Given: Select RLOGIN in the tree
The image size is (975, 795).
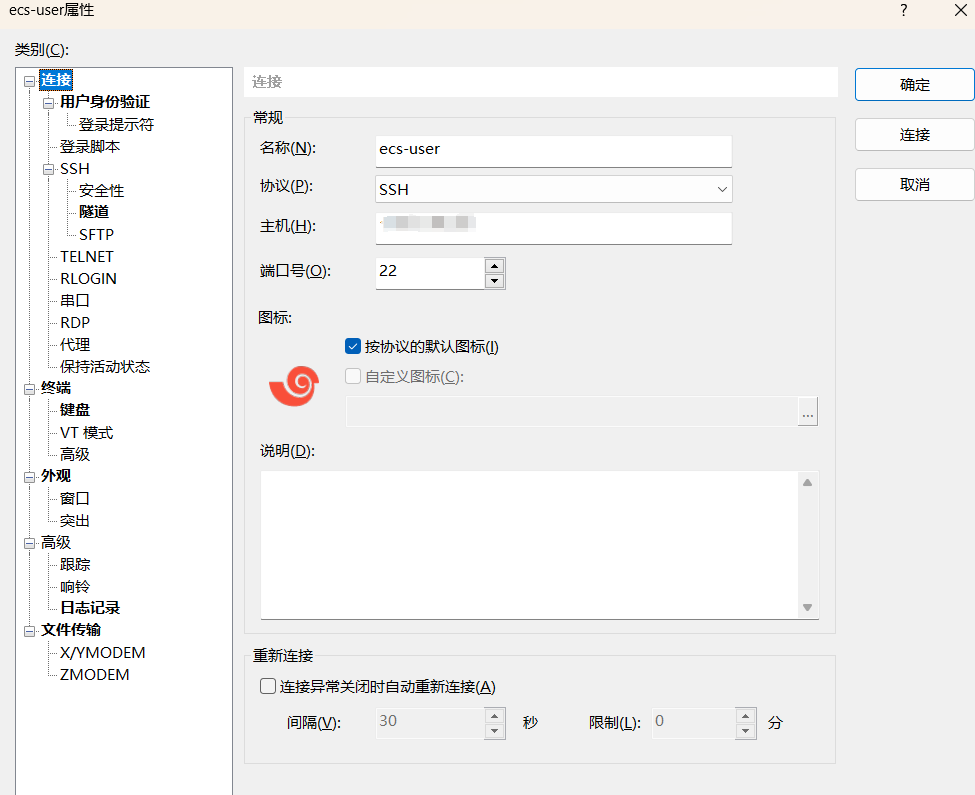Looking at the screenshot, I should [x=88, y=278].
